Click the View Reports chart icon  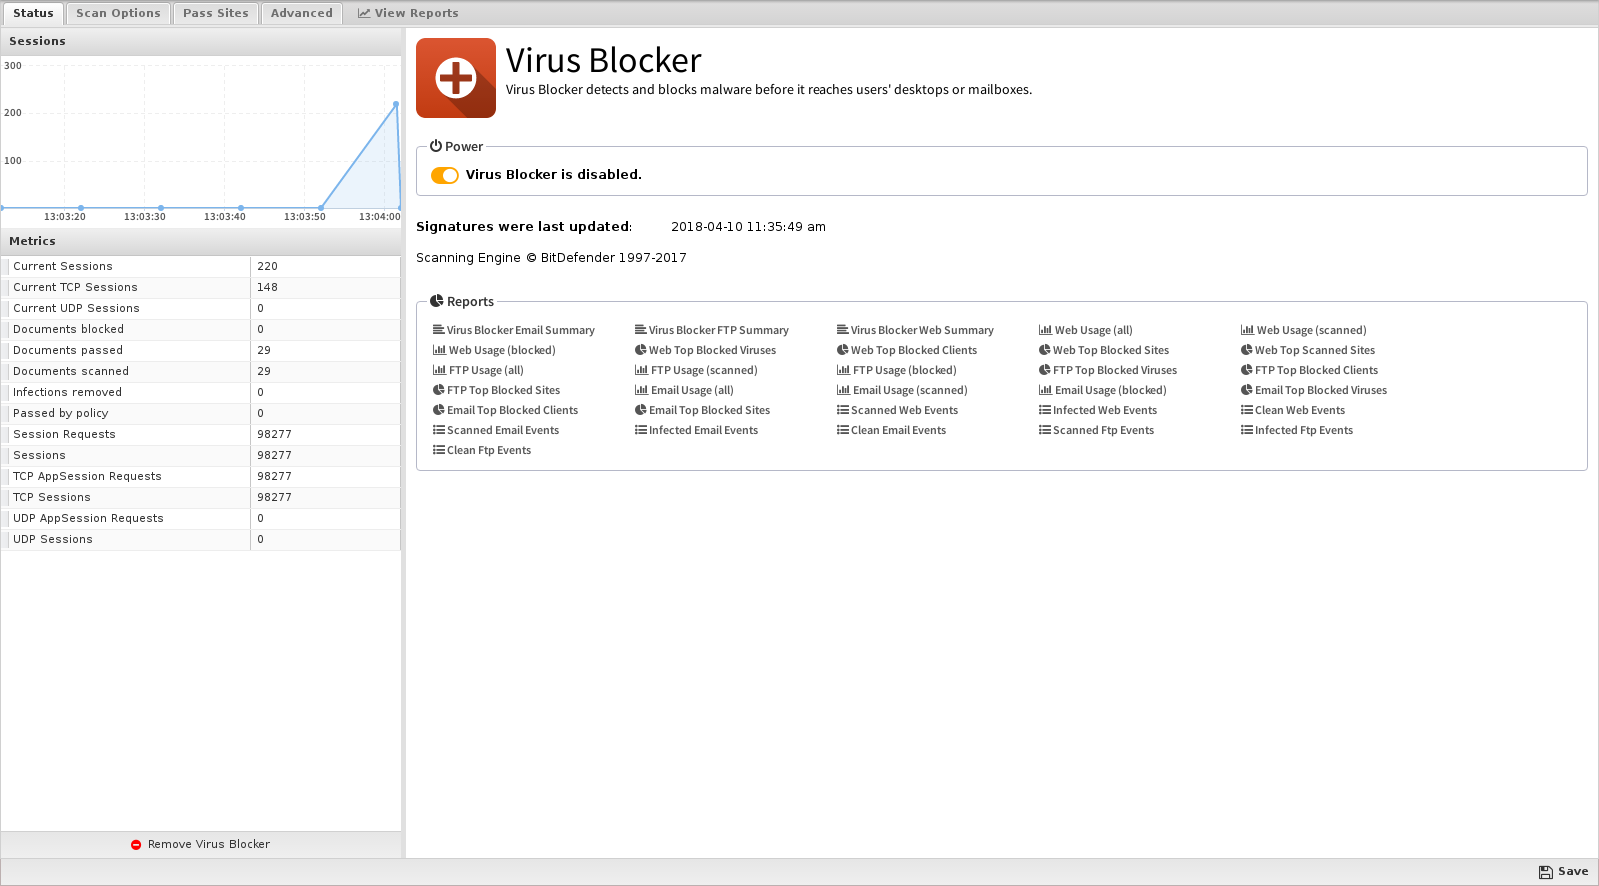click(364, 13)
